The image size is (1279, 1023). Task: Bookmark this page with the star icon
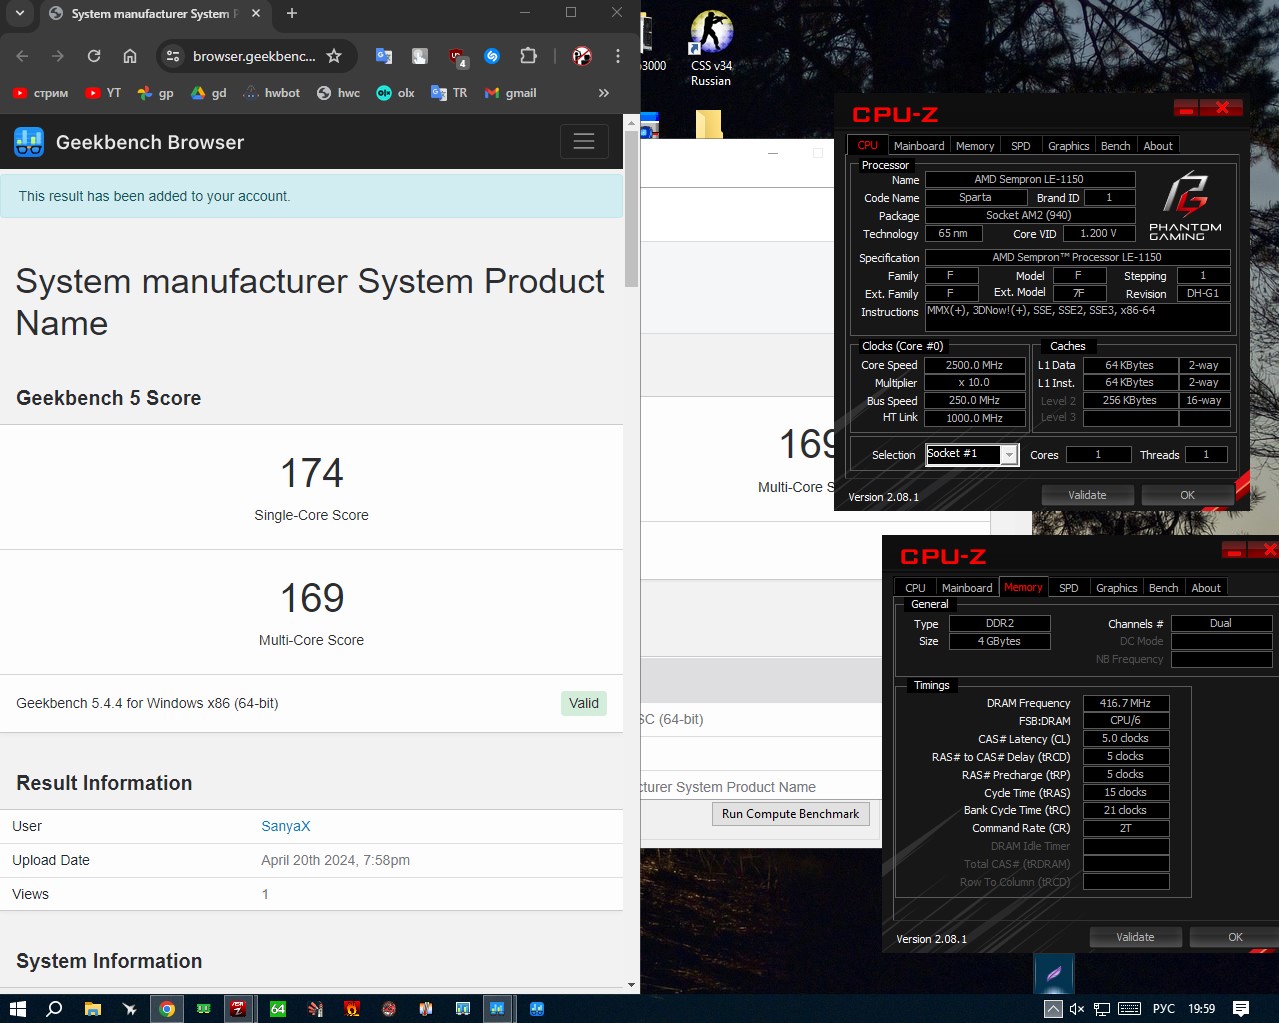tap(334, 56)
